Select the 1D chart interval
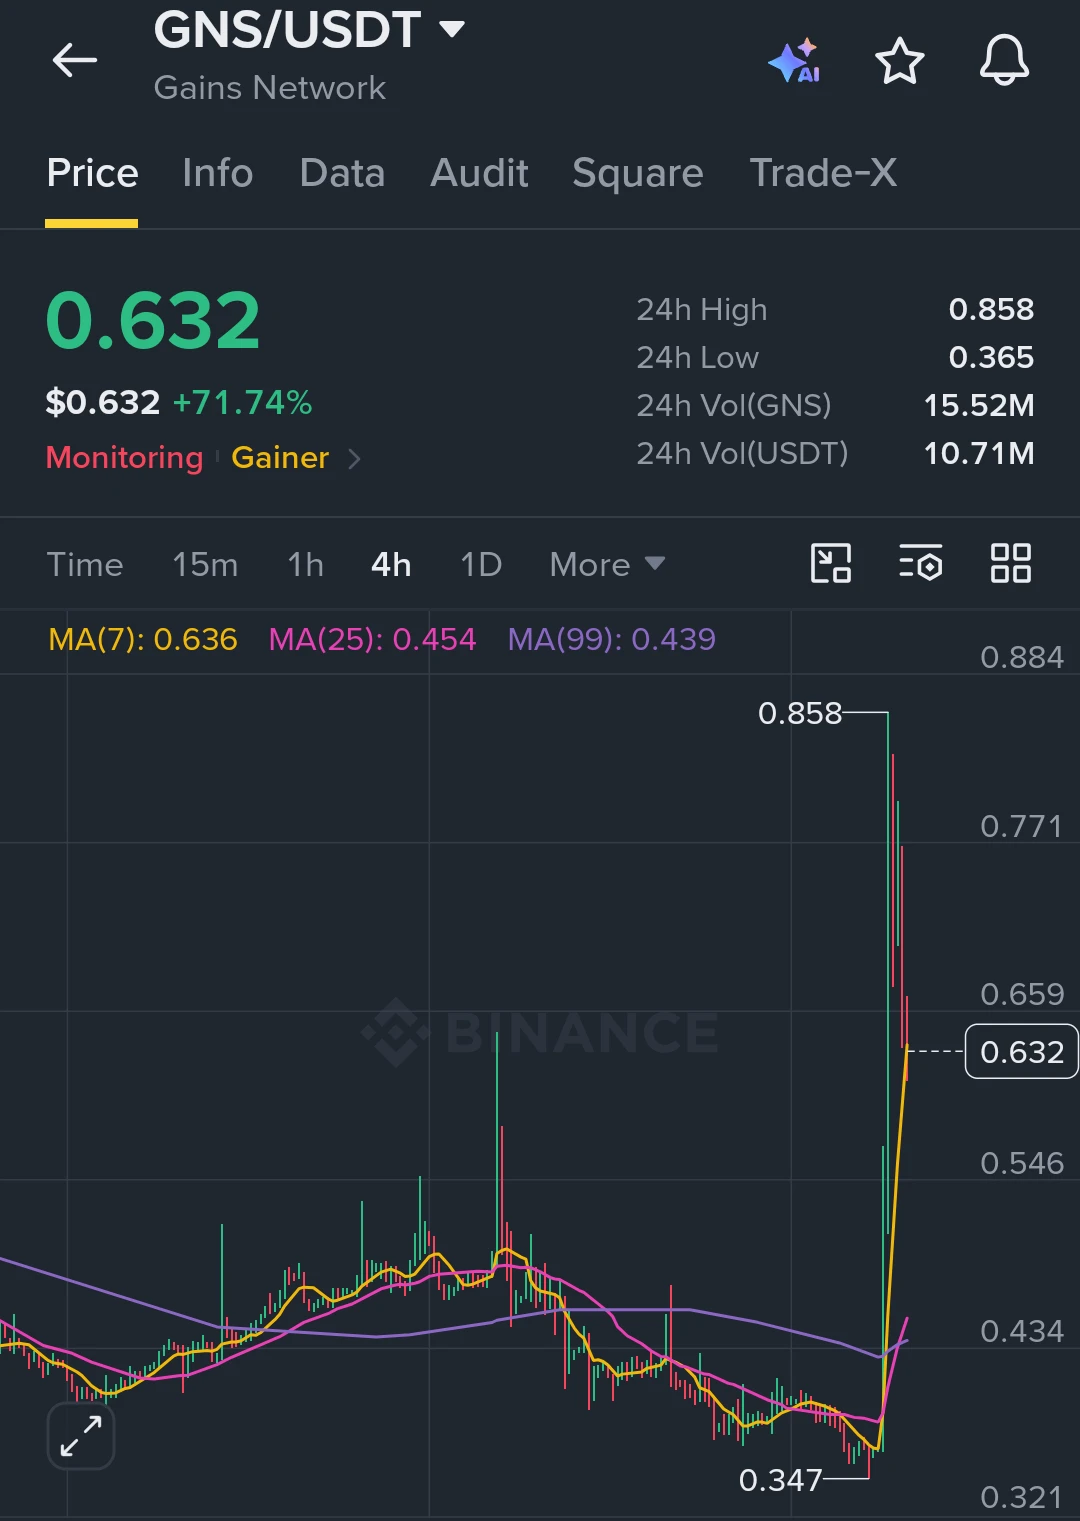The image size is (1080, 1521). point(481,565)
